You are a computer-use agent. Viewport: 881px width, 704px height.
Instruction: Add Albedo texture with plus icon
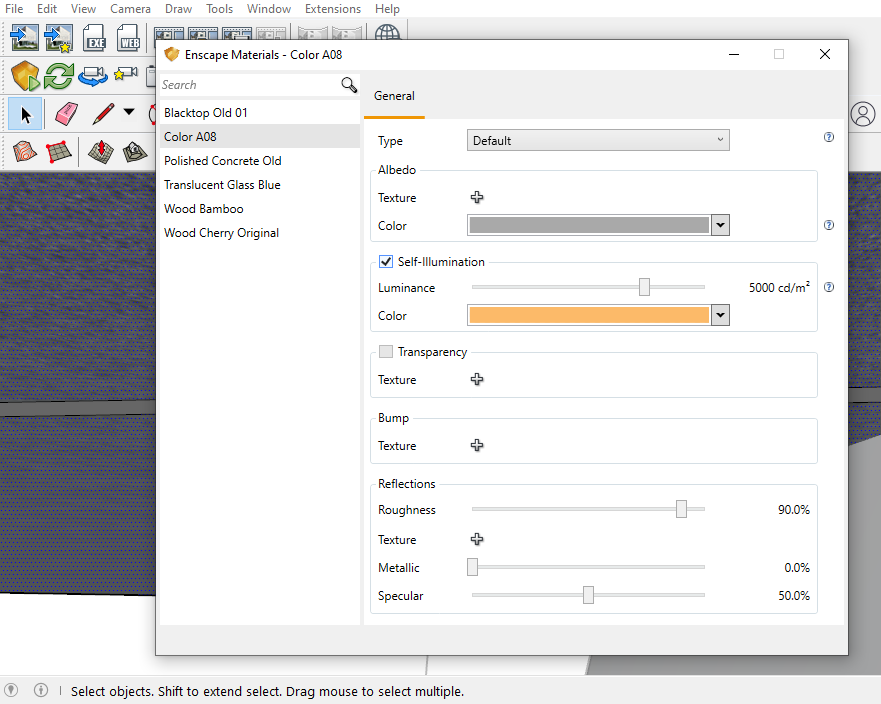point(477,197)
